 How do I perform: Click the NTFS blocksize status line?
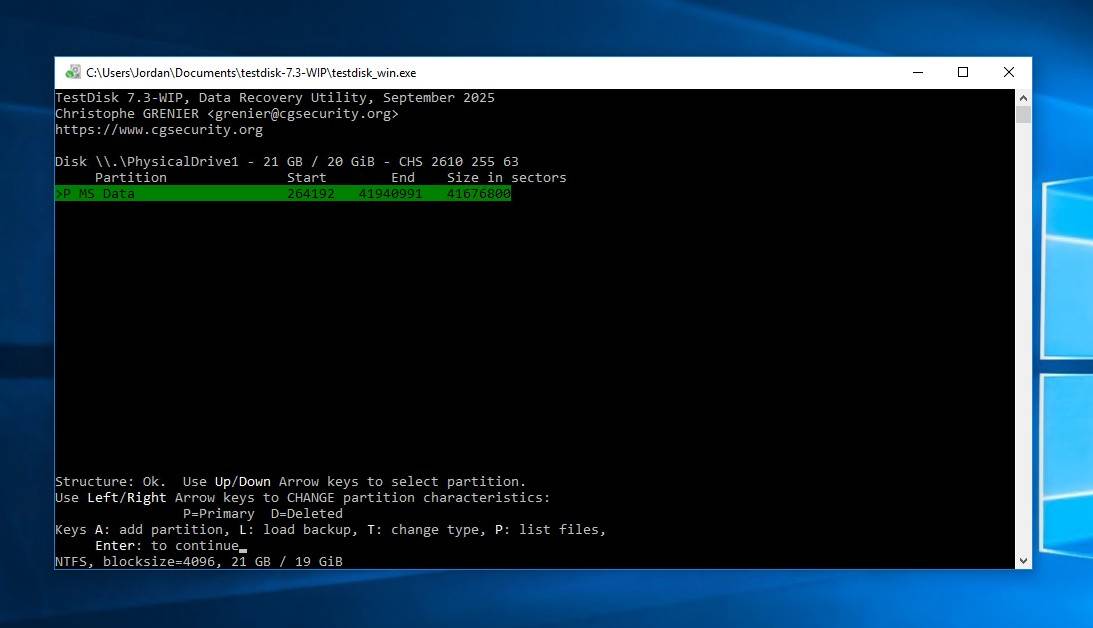pyautogui.click(x=198, y=562)
